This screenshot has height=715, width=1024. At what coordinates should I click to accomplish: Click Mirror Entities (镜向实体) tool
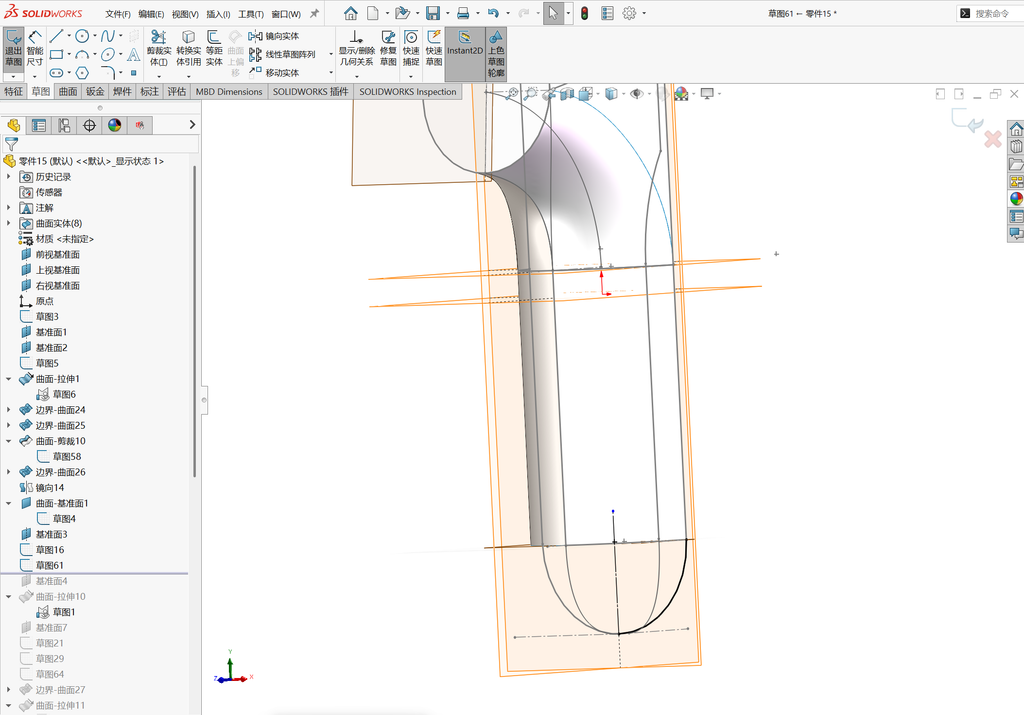point(274,36)
